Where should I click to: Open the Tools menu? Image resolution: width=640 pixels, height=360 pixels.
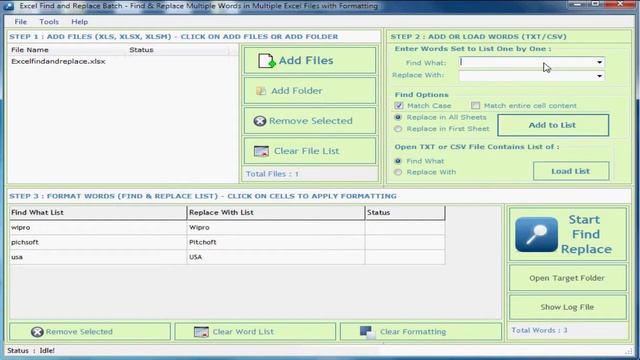point(49,22)
